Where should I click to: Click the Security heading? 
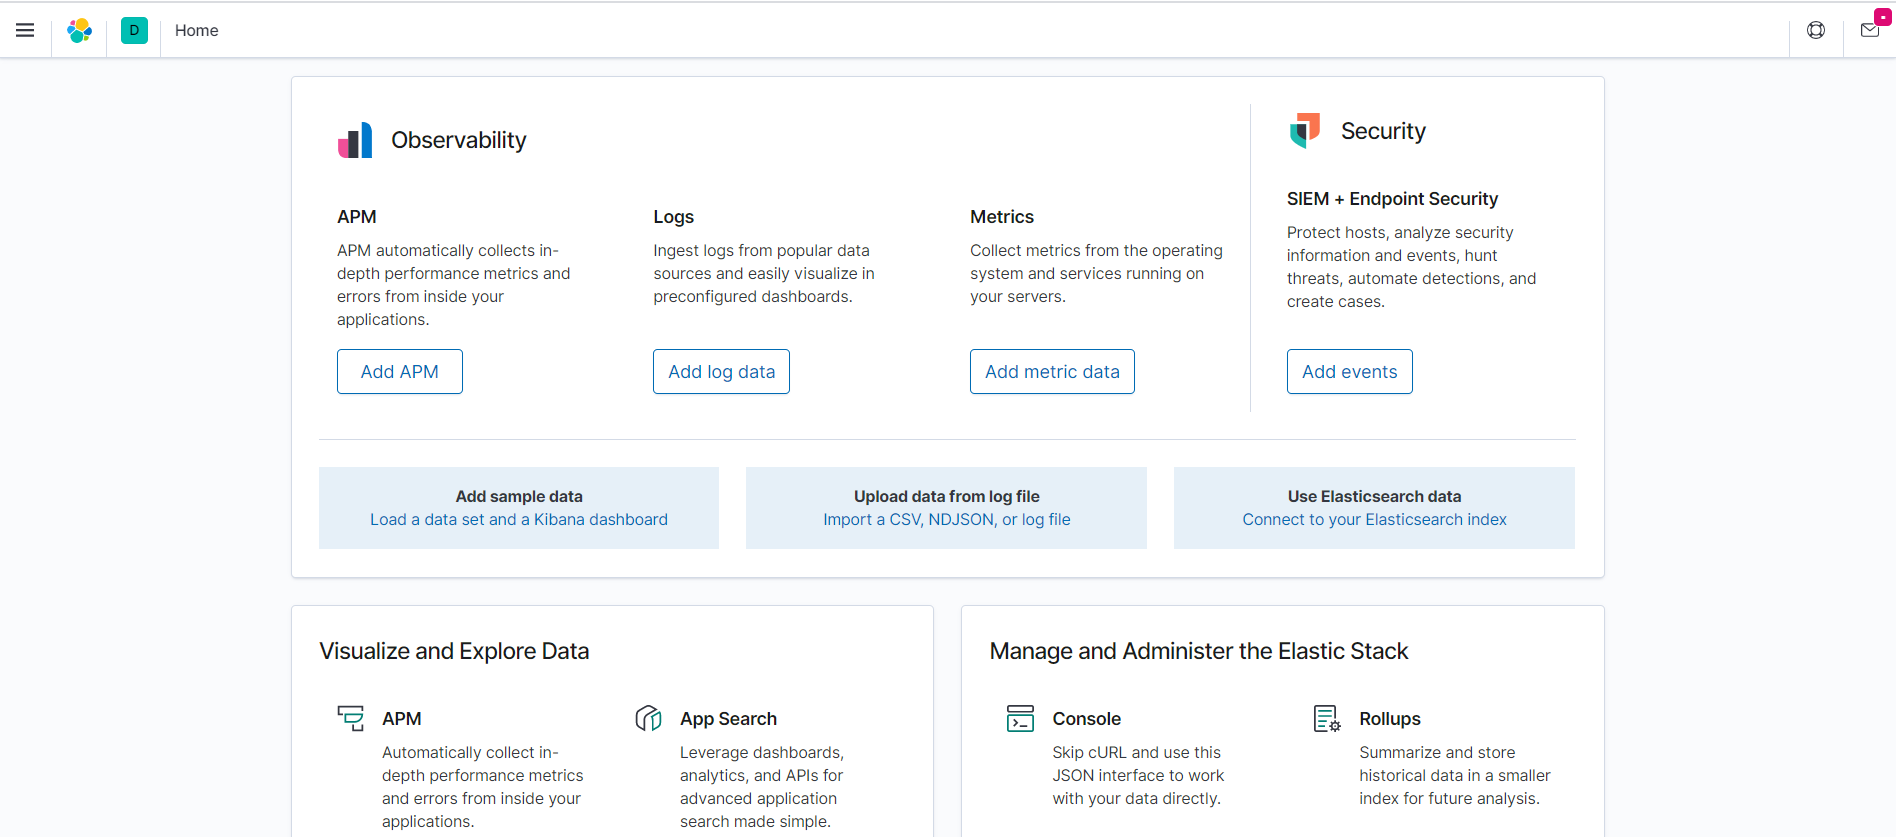[x=1383, y=131]
